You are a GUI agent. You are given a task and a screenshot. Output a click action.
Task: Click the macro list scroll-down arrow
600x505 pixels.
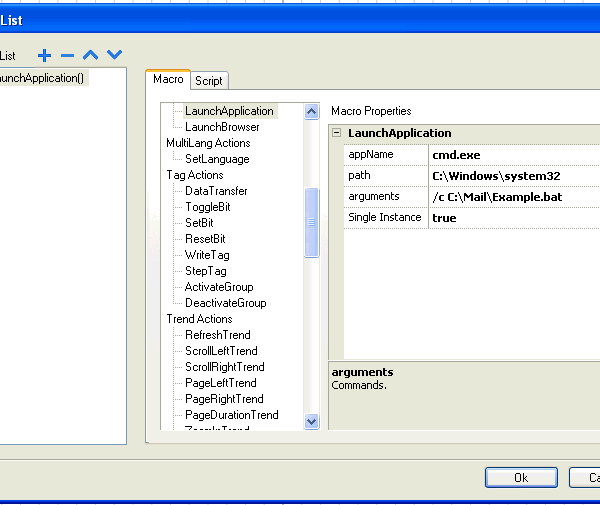tap(312, 421)
